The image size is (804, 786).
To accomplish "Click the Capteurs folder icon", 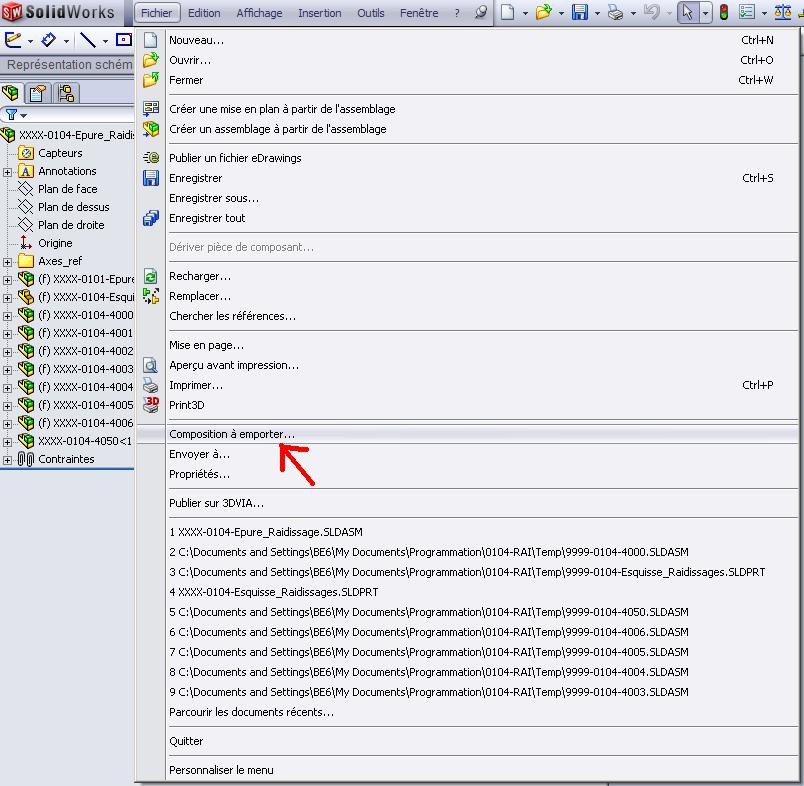I will 25,153.
